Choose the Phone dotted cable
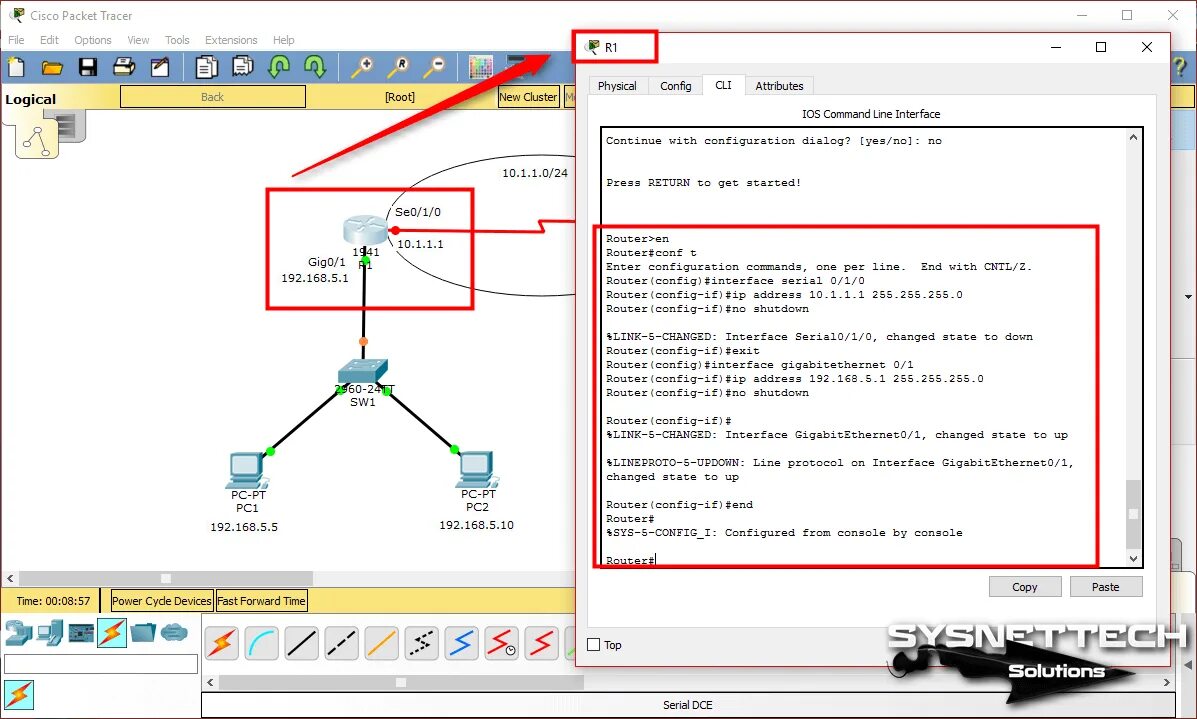The height and width of the screenshot is (719, 1197). [421, 643]
